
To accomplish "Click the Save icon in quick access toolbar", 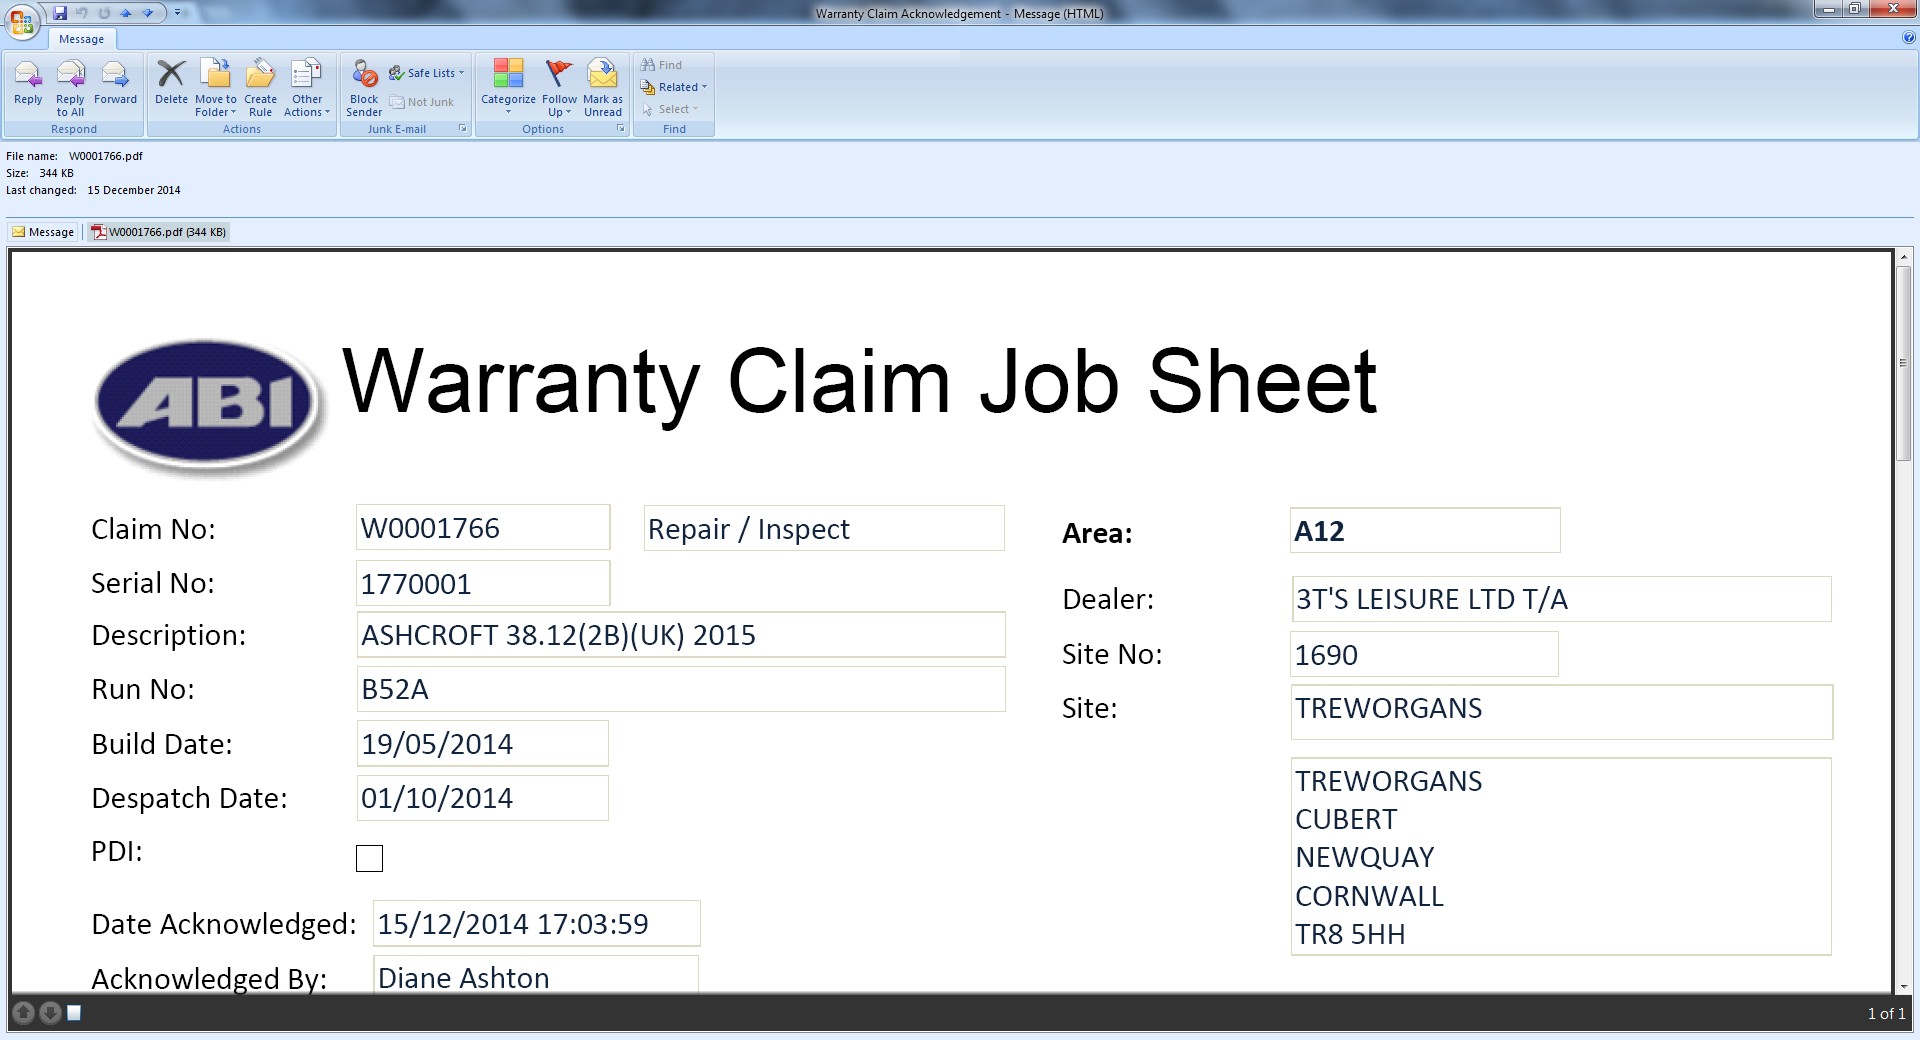I will point(60,13).
